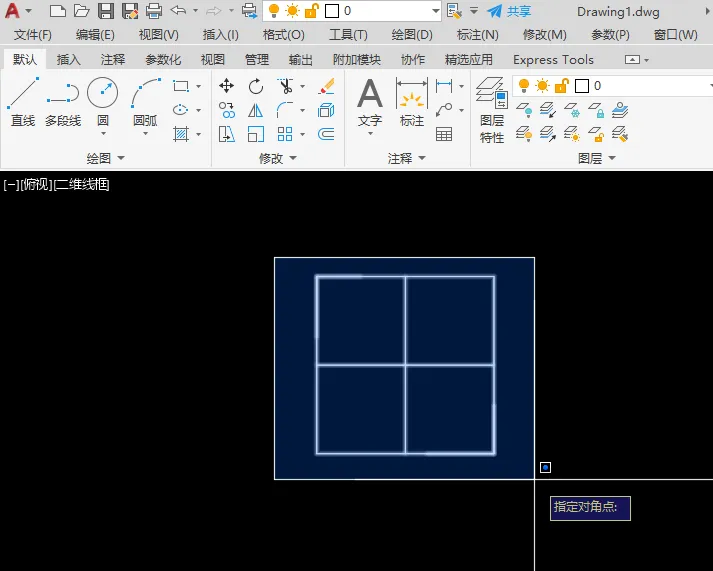Screen dimensions: 713x571
Task: Click the Fillet tool icon
Action: click(285, 110)
